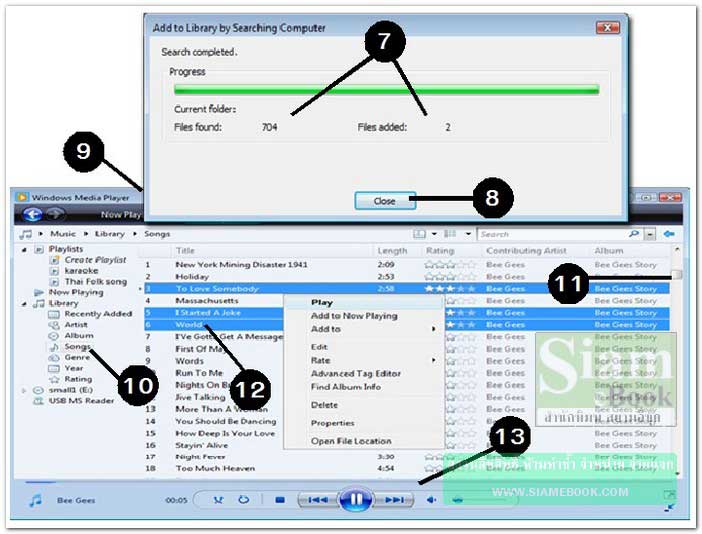Select Genre category in Library

click(x=77, y=357)
